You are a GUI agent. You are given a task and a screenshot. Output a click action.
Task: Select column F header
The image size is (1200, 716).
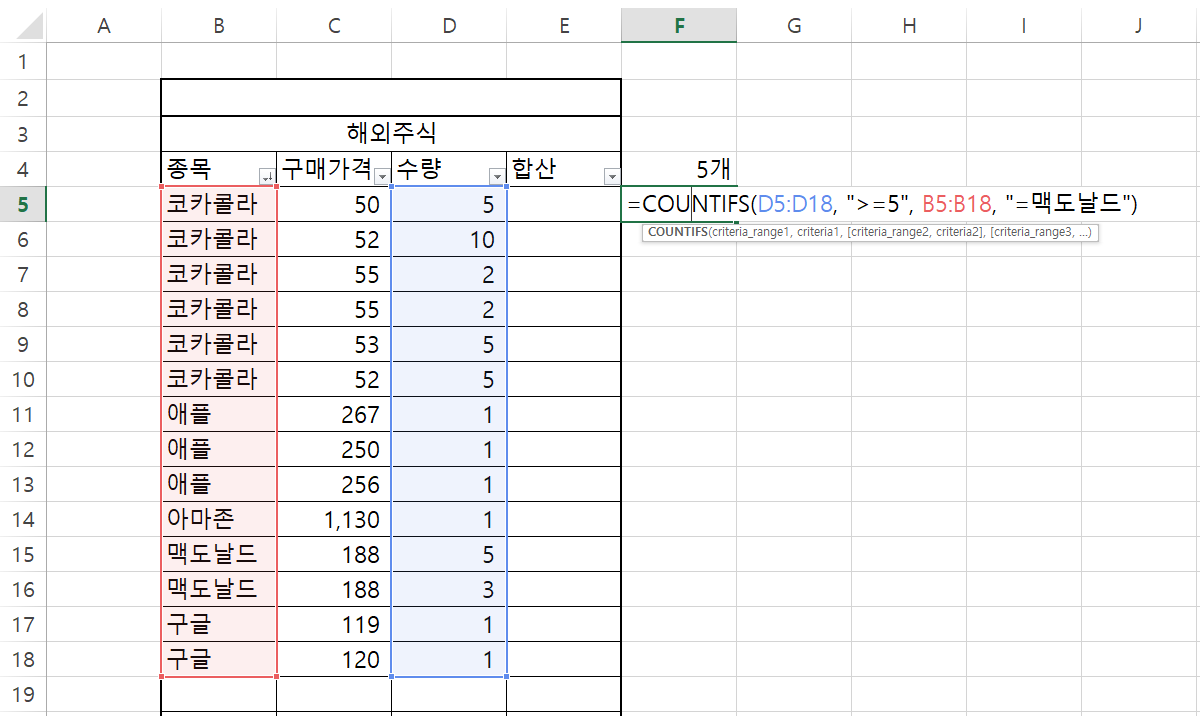[678, 27]
